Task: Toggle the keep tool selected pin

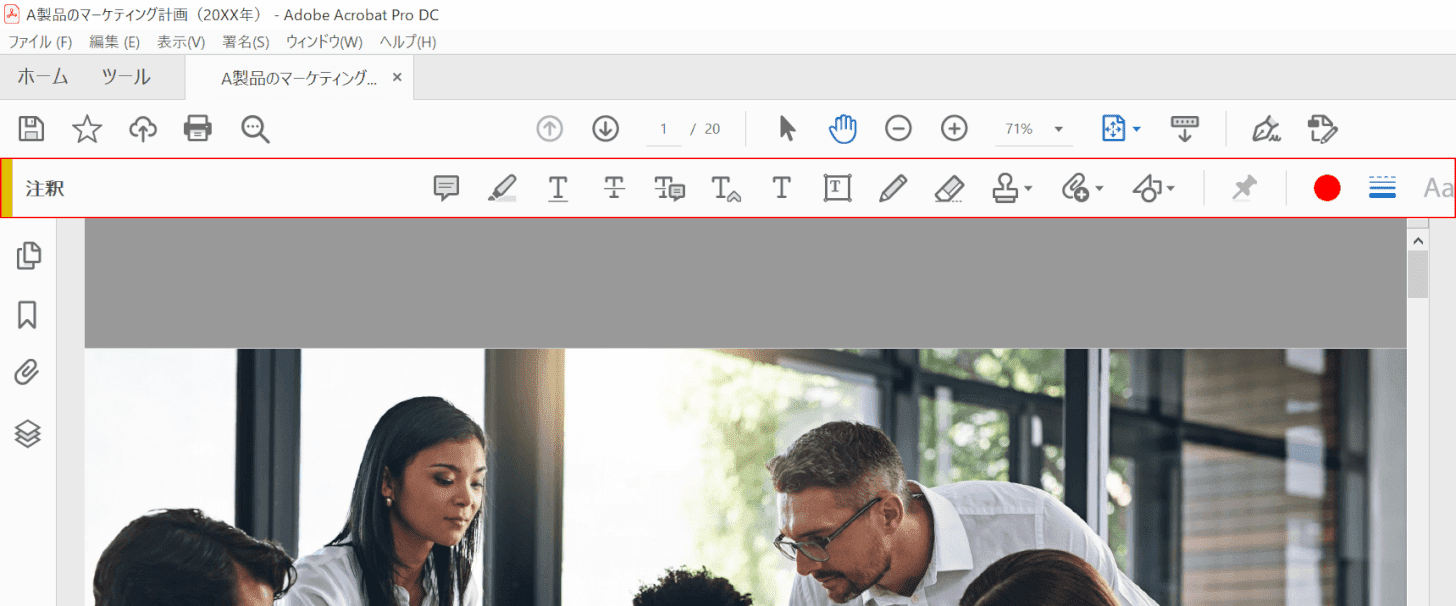Action: coord(1244,188)
